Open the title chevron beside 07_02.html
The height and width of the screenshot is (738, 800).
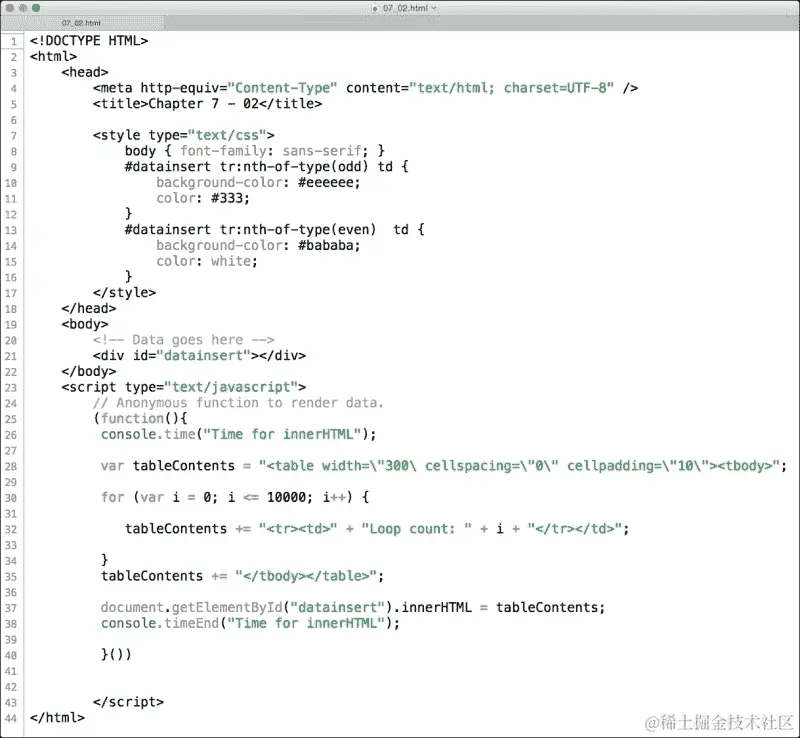click(x=434, y=8)
